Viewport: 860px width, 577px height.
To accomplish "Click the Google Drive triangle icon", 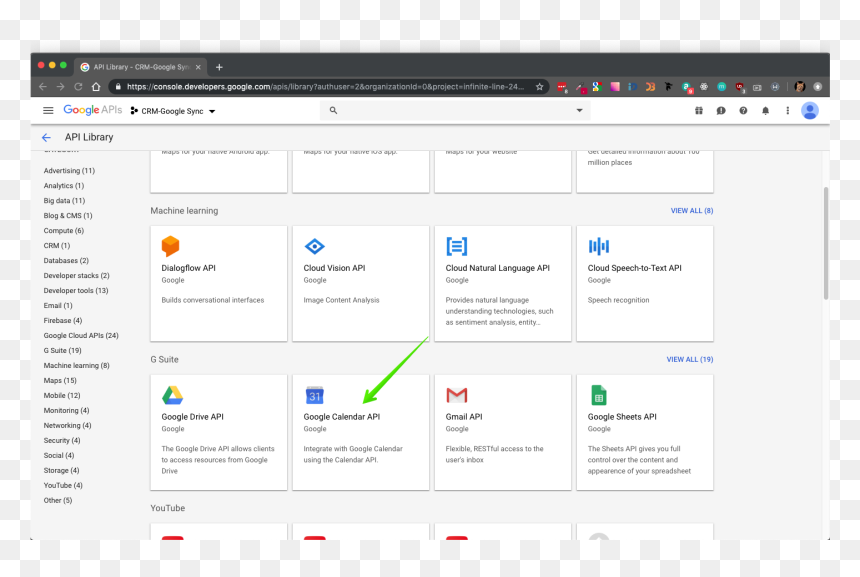I will coord(172,395).
